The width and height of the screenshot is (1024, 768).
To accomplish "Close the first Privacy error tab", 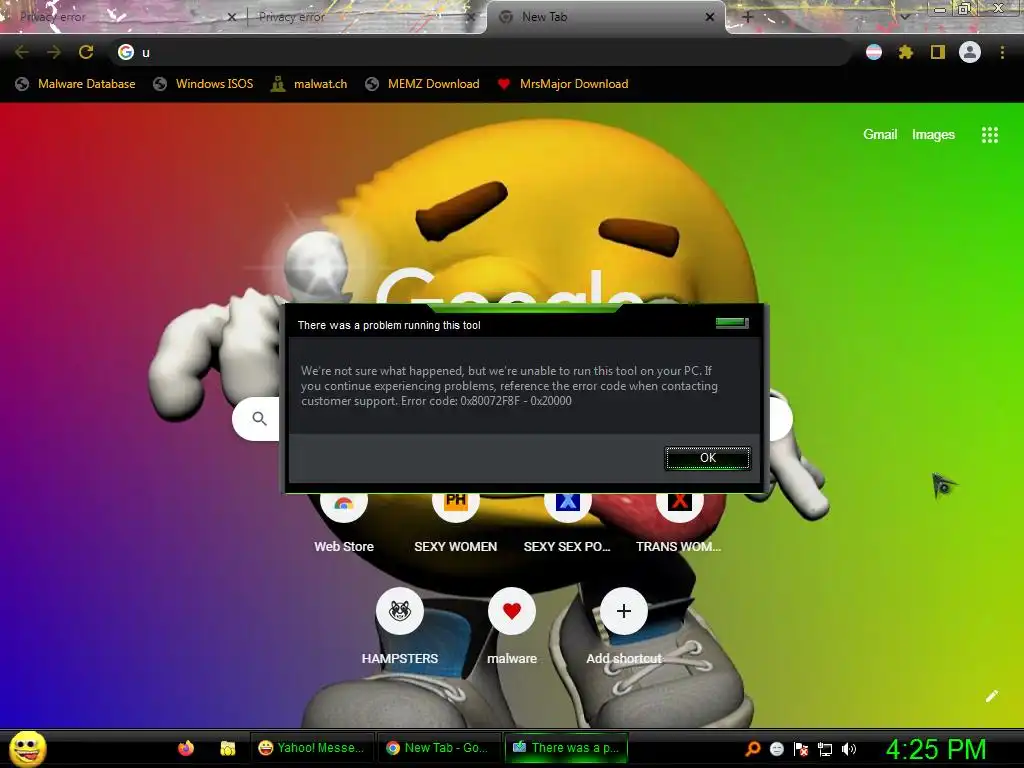I will tap(231, 17).
